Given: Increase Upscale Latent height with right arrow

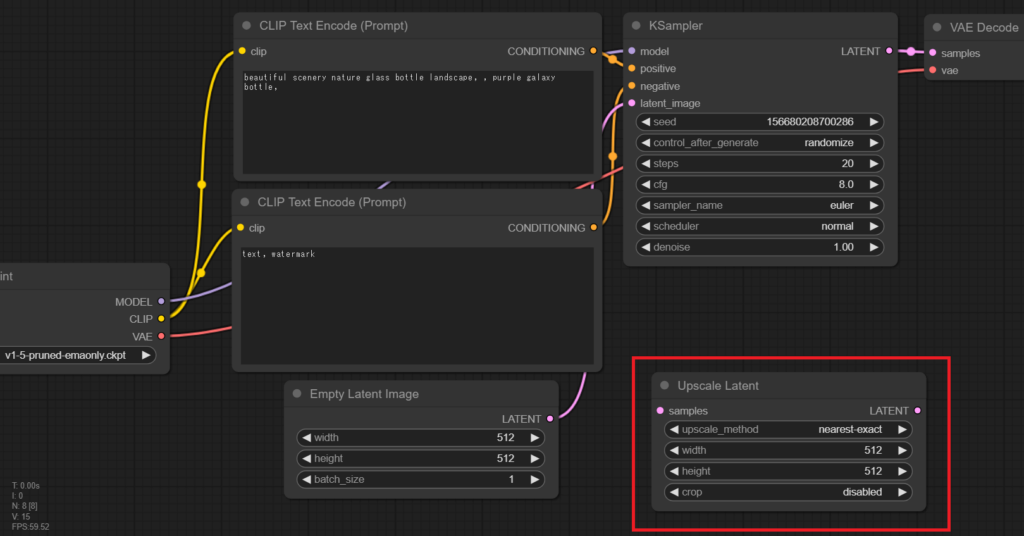Looking at the screenshot, I should click(901, 471).
